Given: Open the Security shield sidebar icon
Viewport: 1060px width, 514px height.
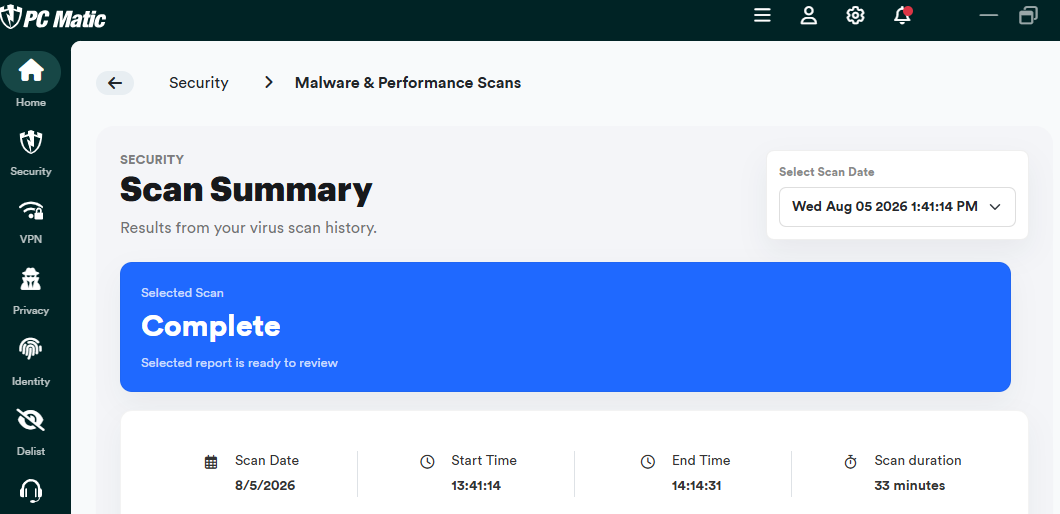Looking at the screenshot, I should (x=31, y=142).
